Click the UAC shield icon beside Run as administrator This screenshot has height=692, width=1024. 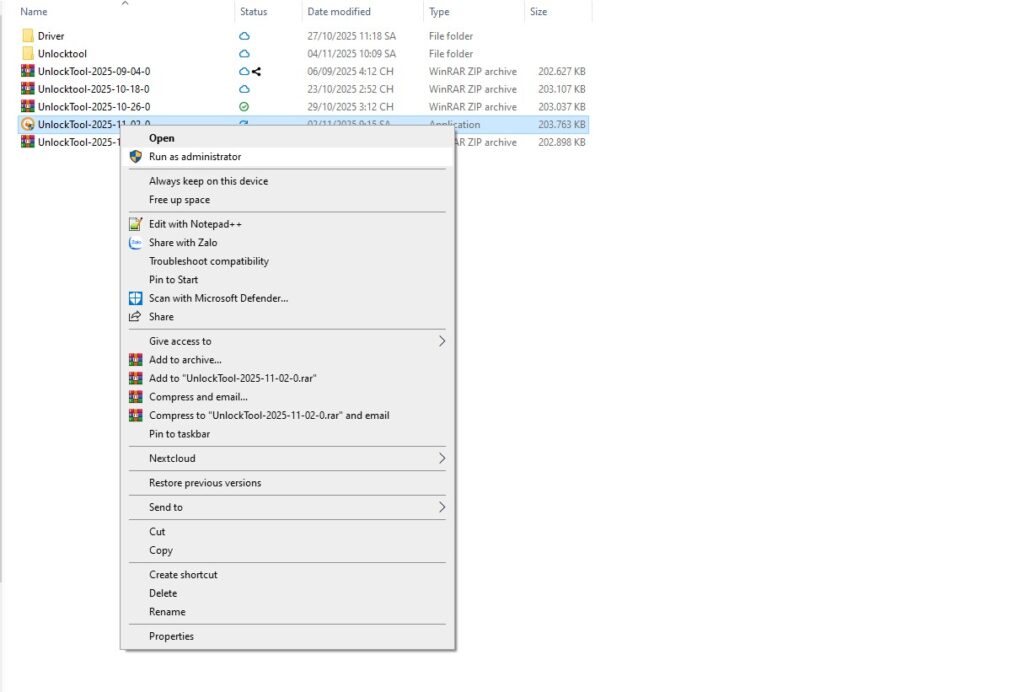point(135,157)
